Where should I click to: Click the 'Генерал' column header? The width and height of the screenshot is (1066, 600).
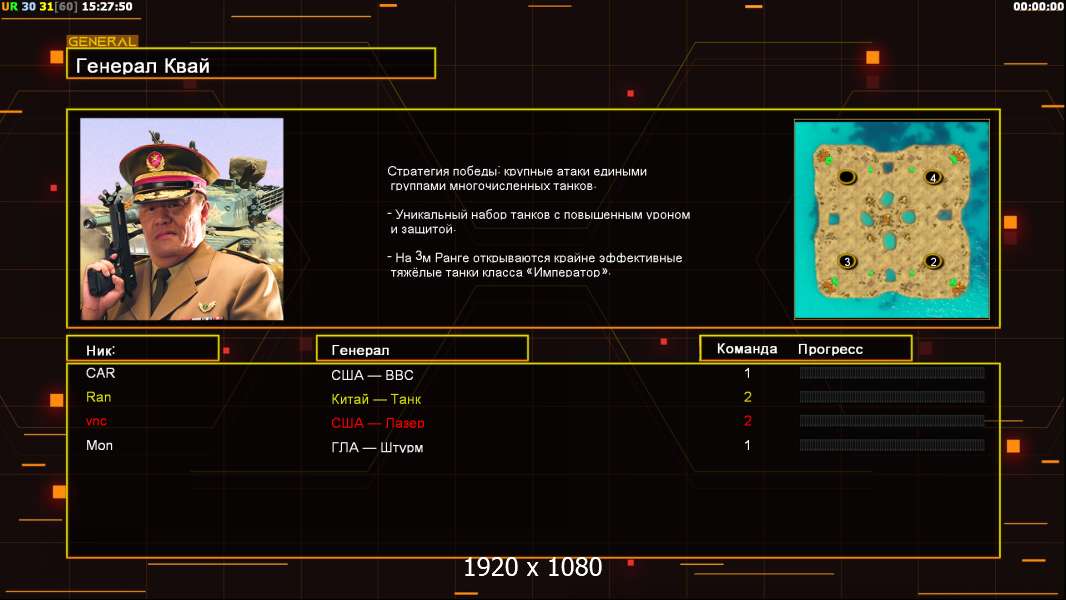click(x=422, y=348)
